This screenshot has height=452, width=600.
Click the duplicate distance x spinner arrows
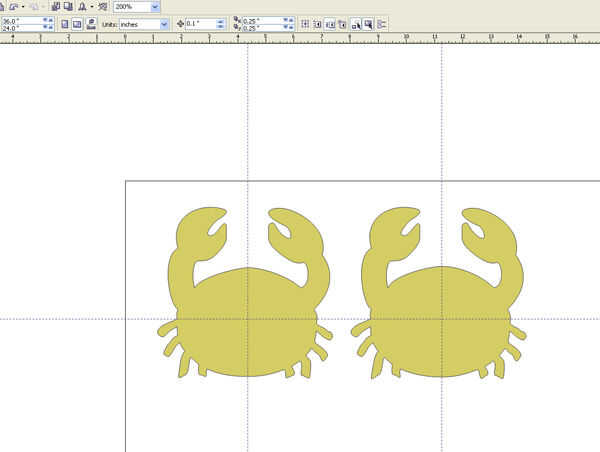click(x=289, y=20)
